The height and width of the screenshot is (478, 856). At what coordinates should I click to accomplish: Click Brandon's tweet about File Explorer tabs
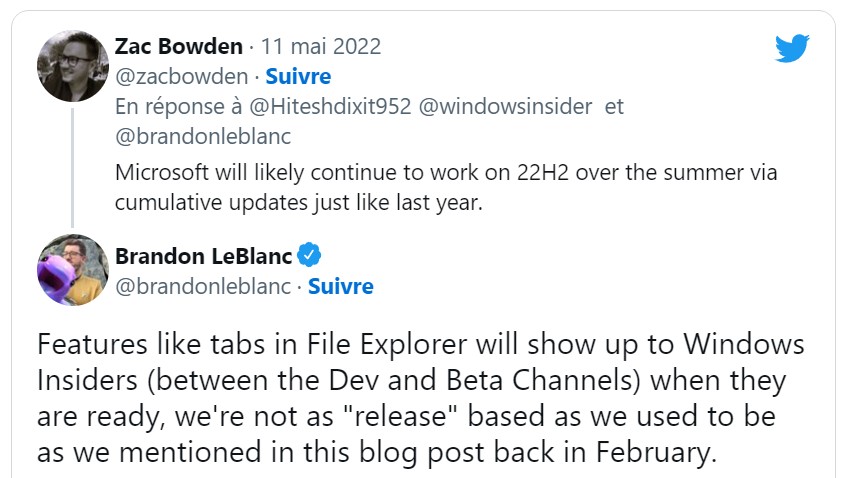pyautogui.click(x=420, y=398)
